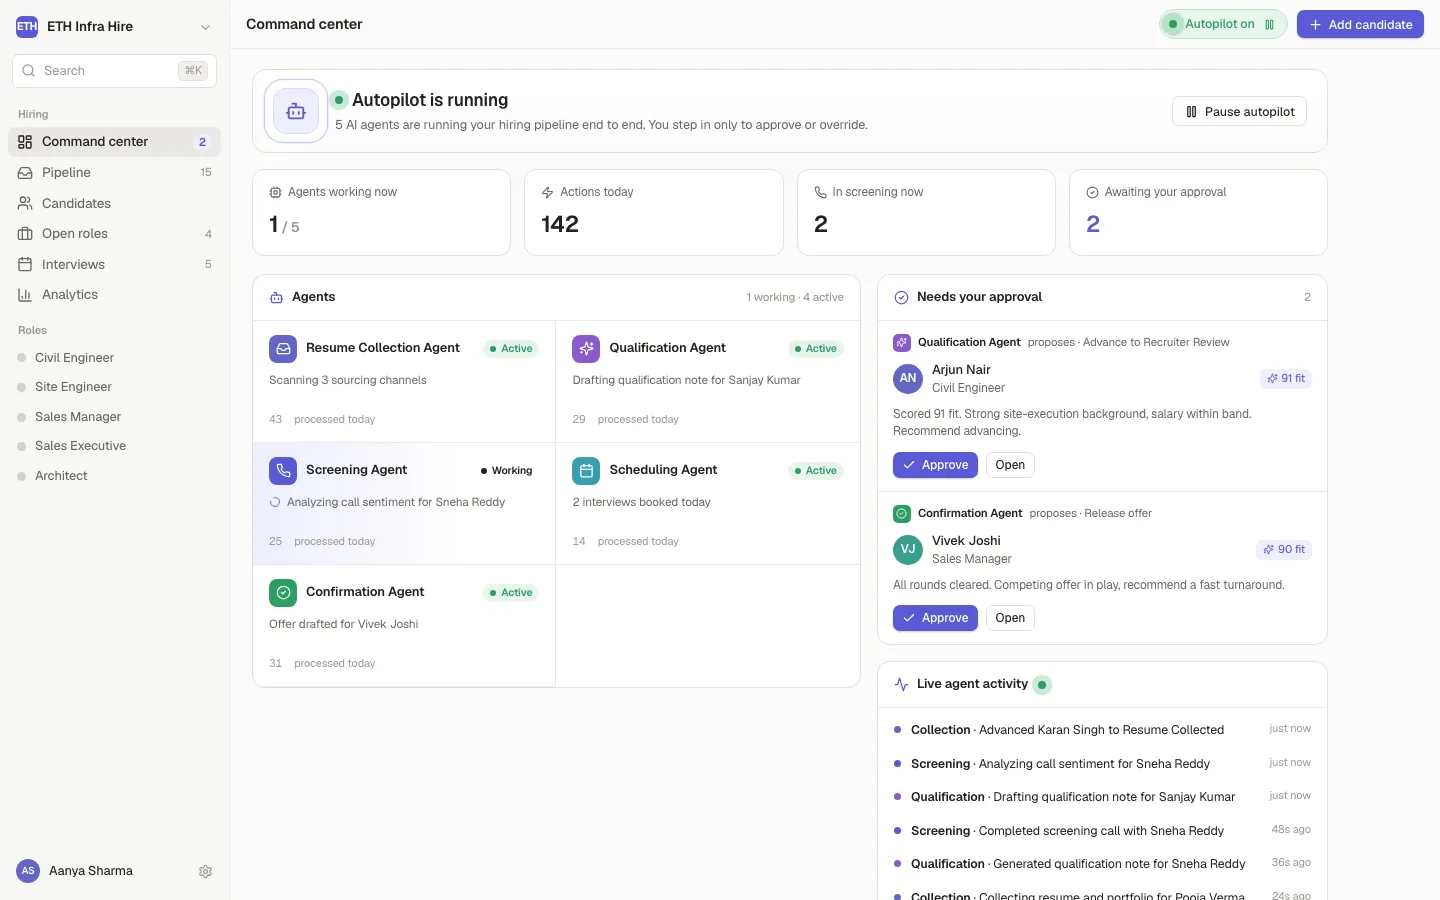Open the Open roles page

(x=114, y=234)
